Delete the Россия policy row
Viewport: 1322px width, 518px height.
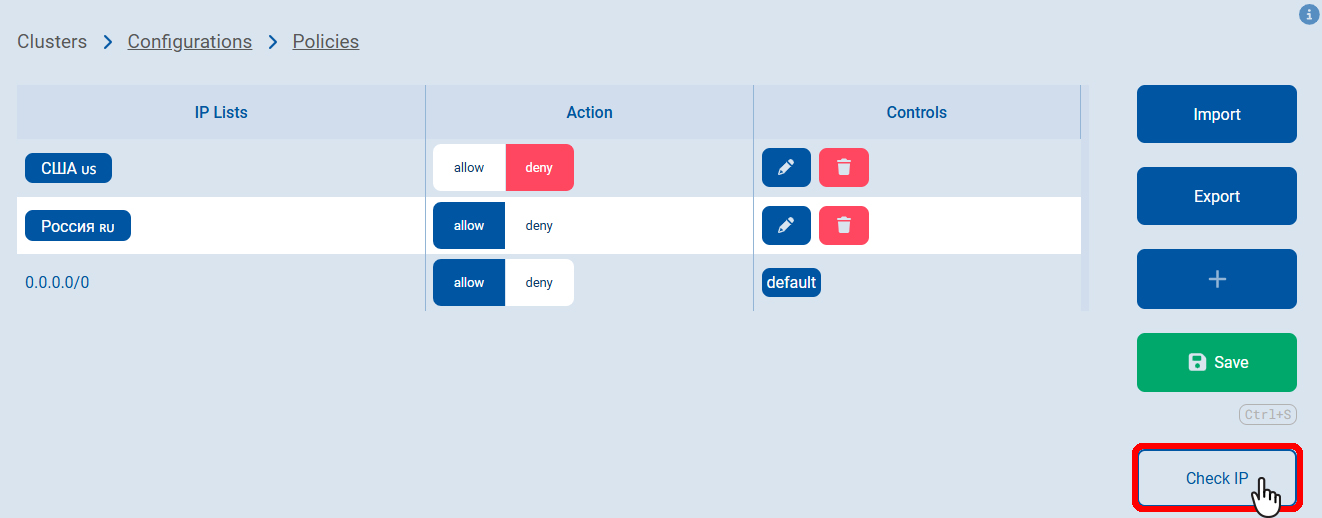pos(843,226)
